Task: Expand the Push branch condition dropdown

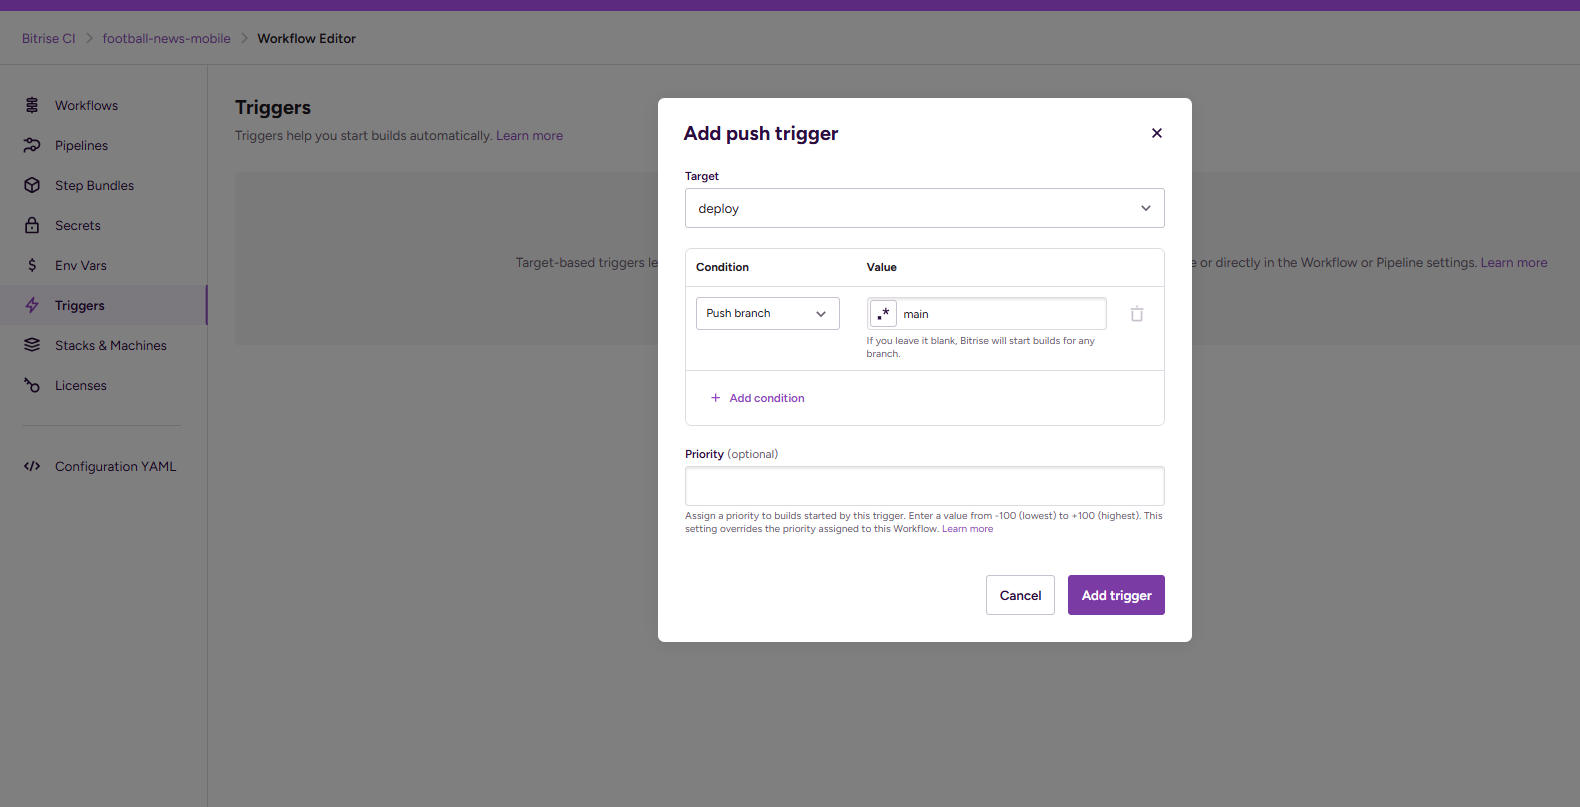Action: [767, 314]
